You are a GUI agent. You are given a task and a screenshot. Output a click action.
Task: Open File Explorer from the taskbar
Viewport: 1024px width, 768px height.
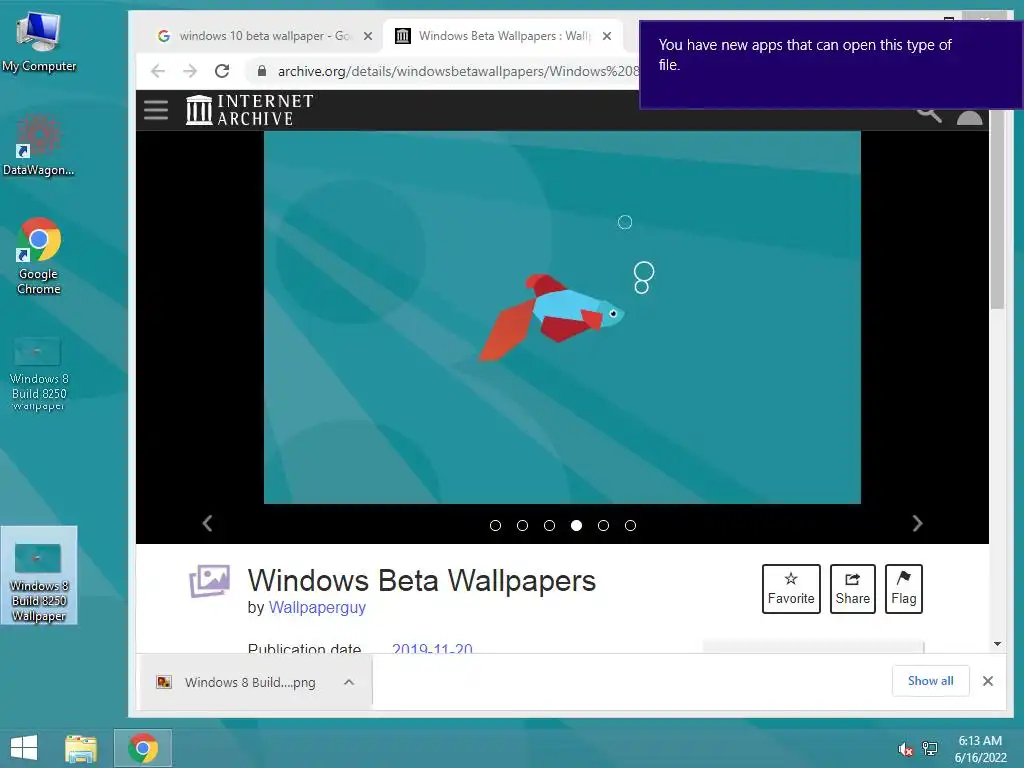pos(81,748)
